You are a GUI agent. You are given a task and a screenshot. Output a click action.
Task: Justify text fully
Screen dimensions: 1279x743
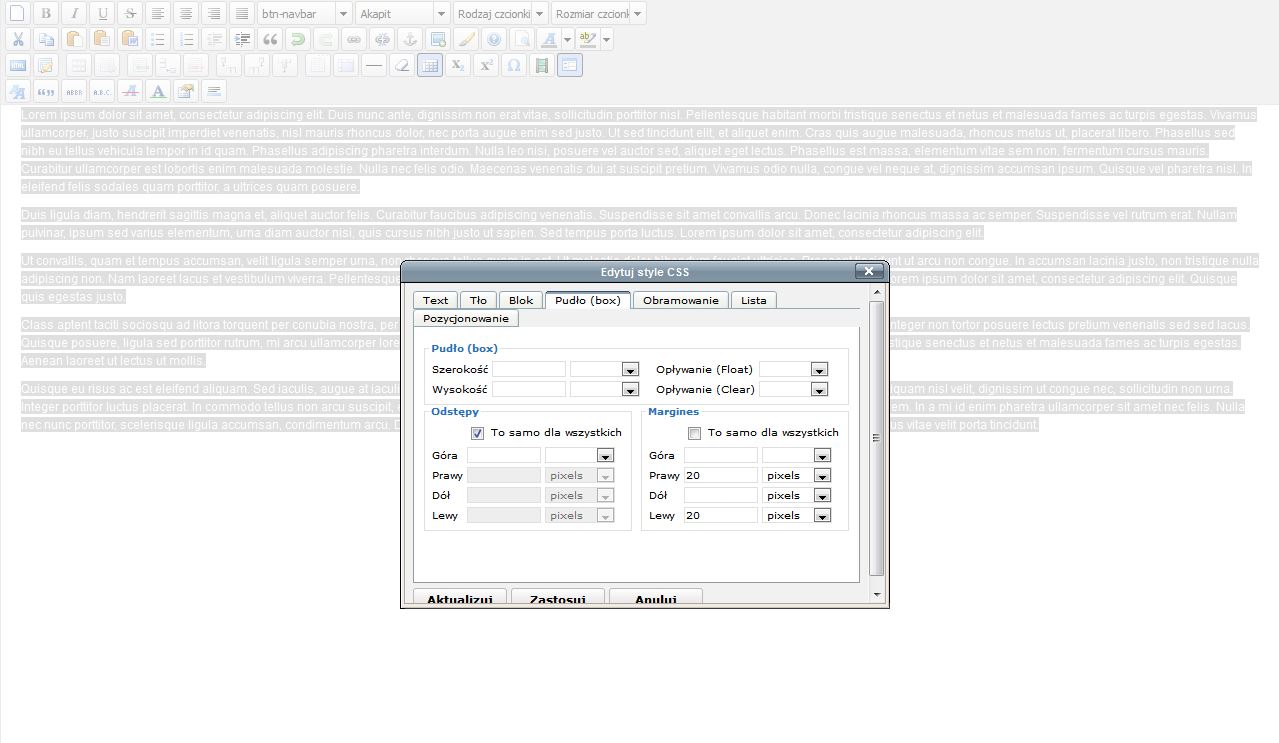click(x=241, y=13)
